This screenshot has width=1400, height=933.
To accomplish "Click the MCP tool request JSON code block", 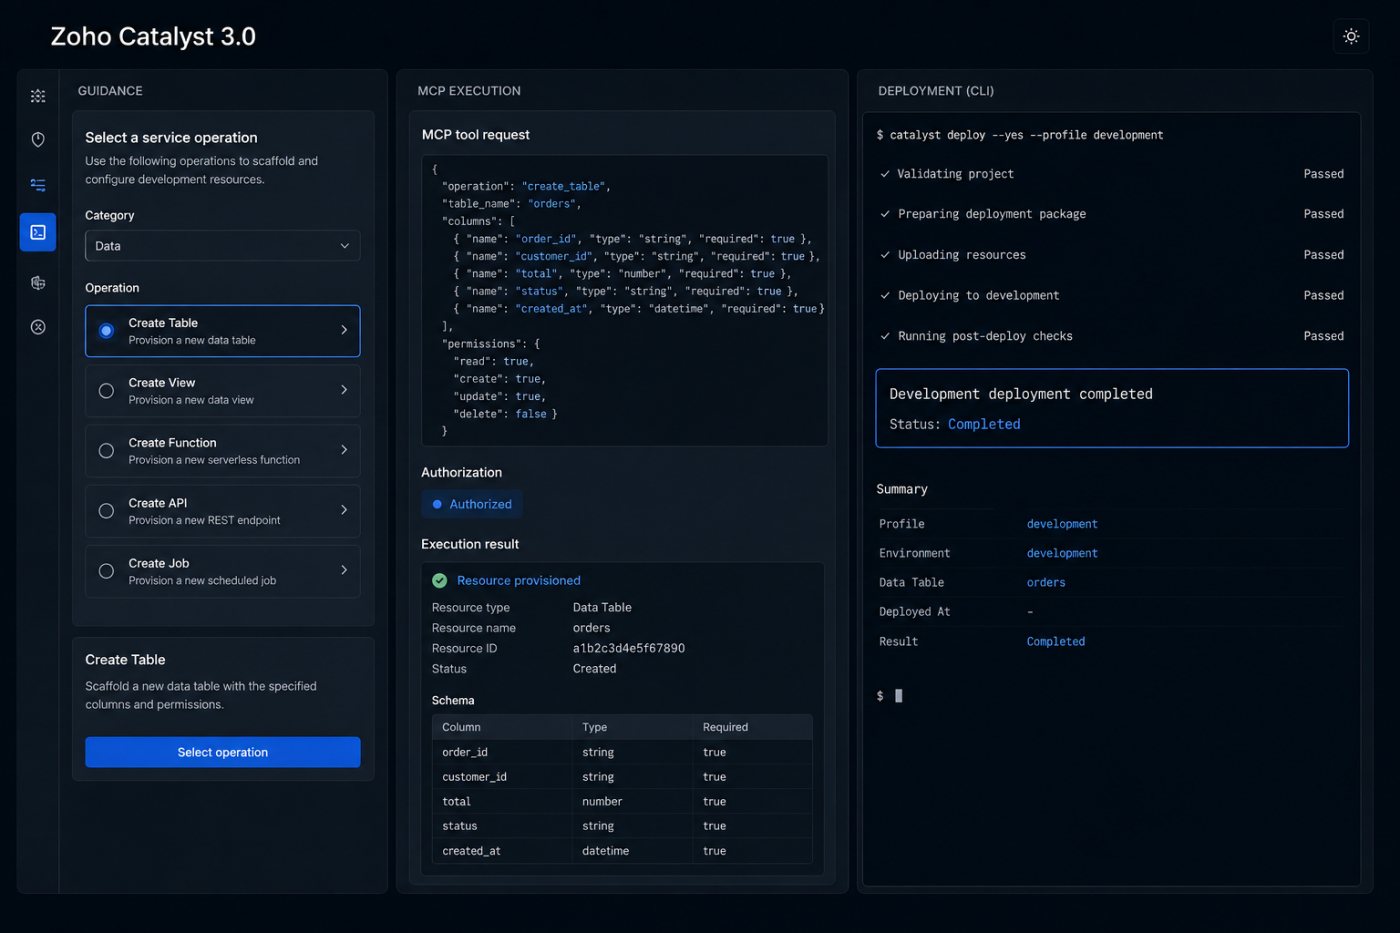I will (625, 300).
